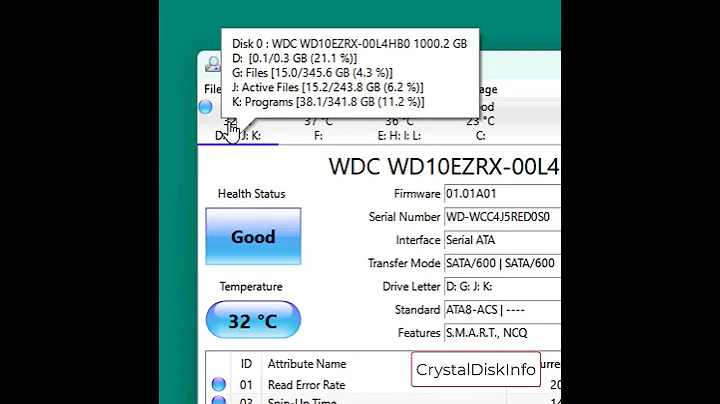Open the File menu
Screen dimensions: 720x404
(x=212, y=89)
